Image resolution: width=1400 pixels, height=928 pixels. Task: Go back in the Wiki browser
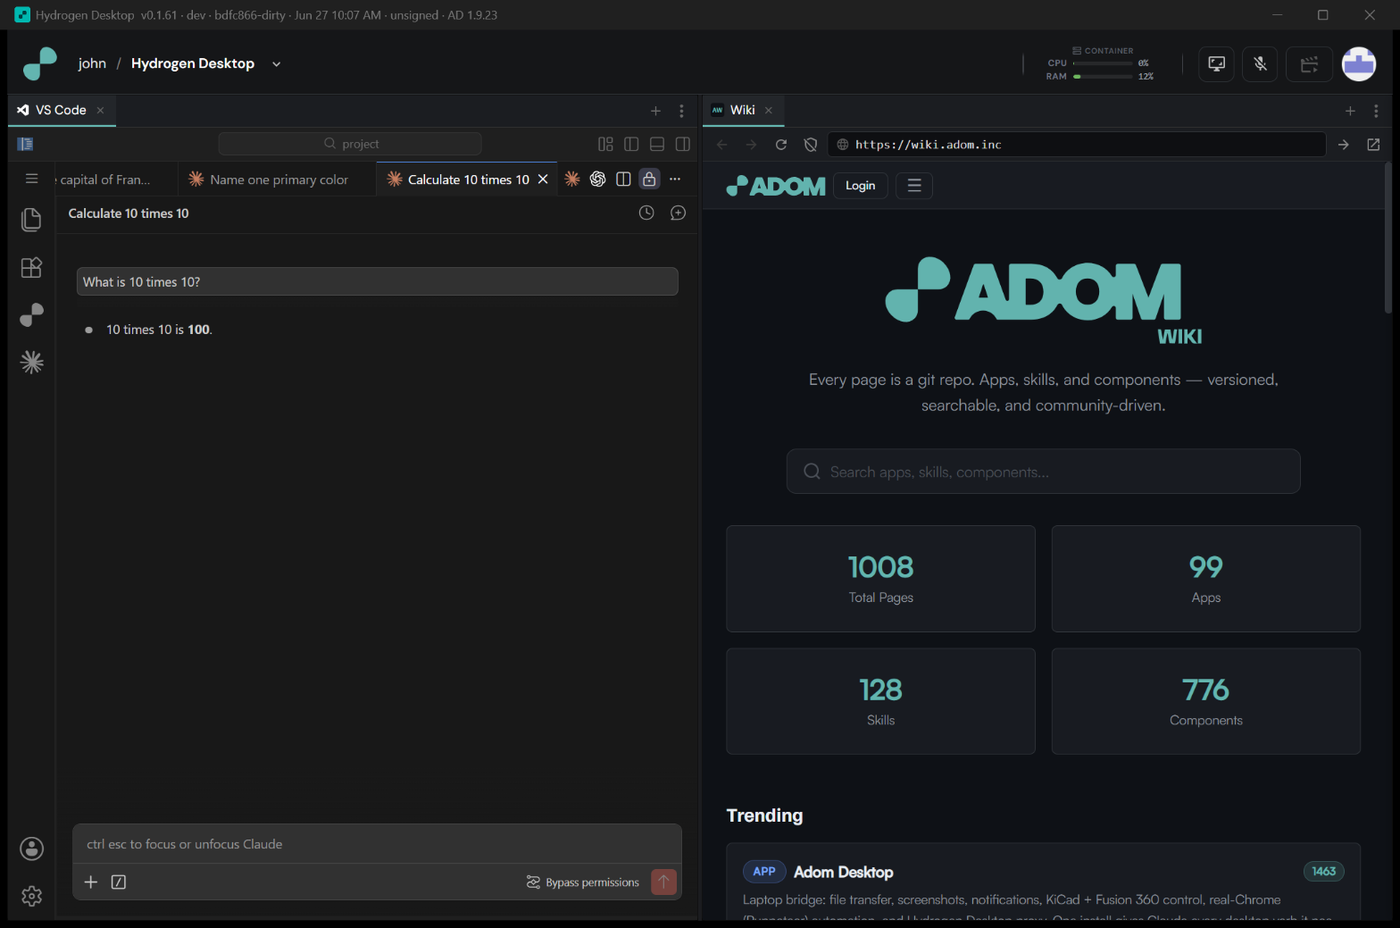tap(722, 145)
